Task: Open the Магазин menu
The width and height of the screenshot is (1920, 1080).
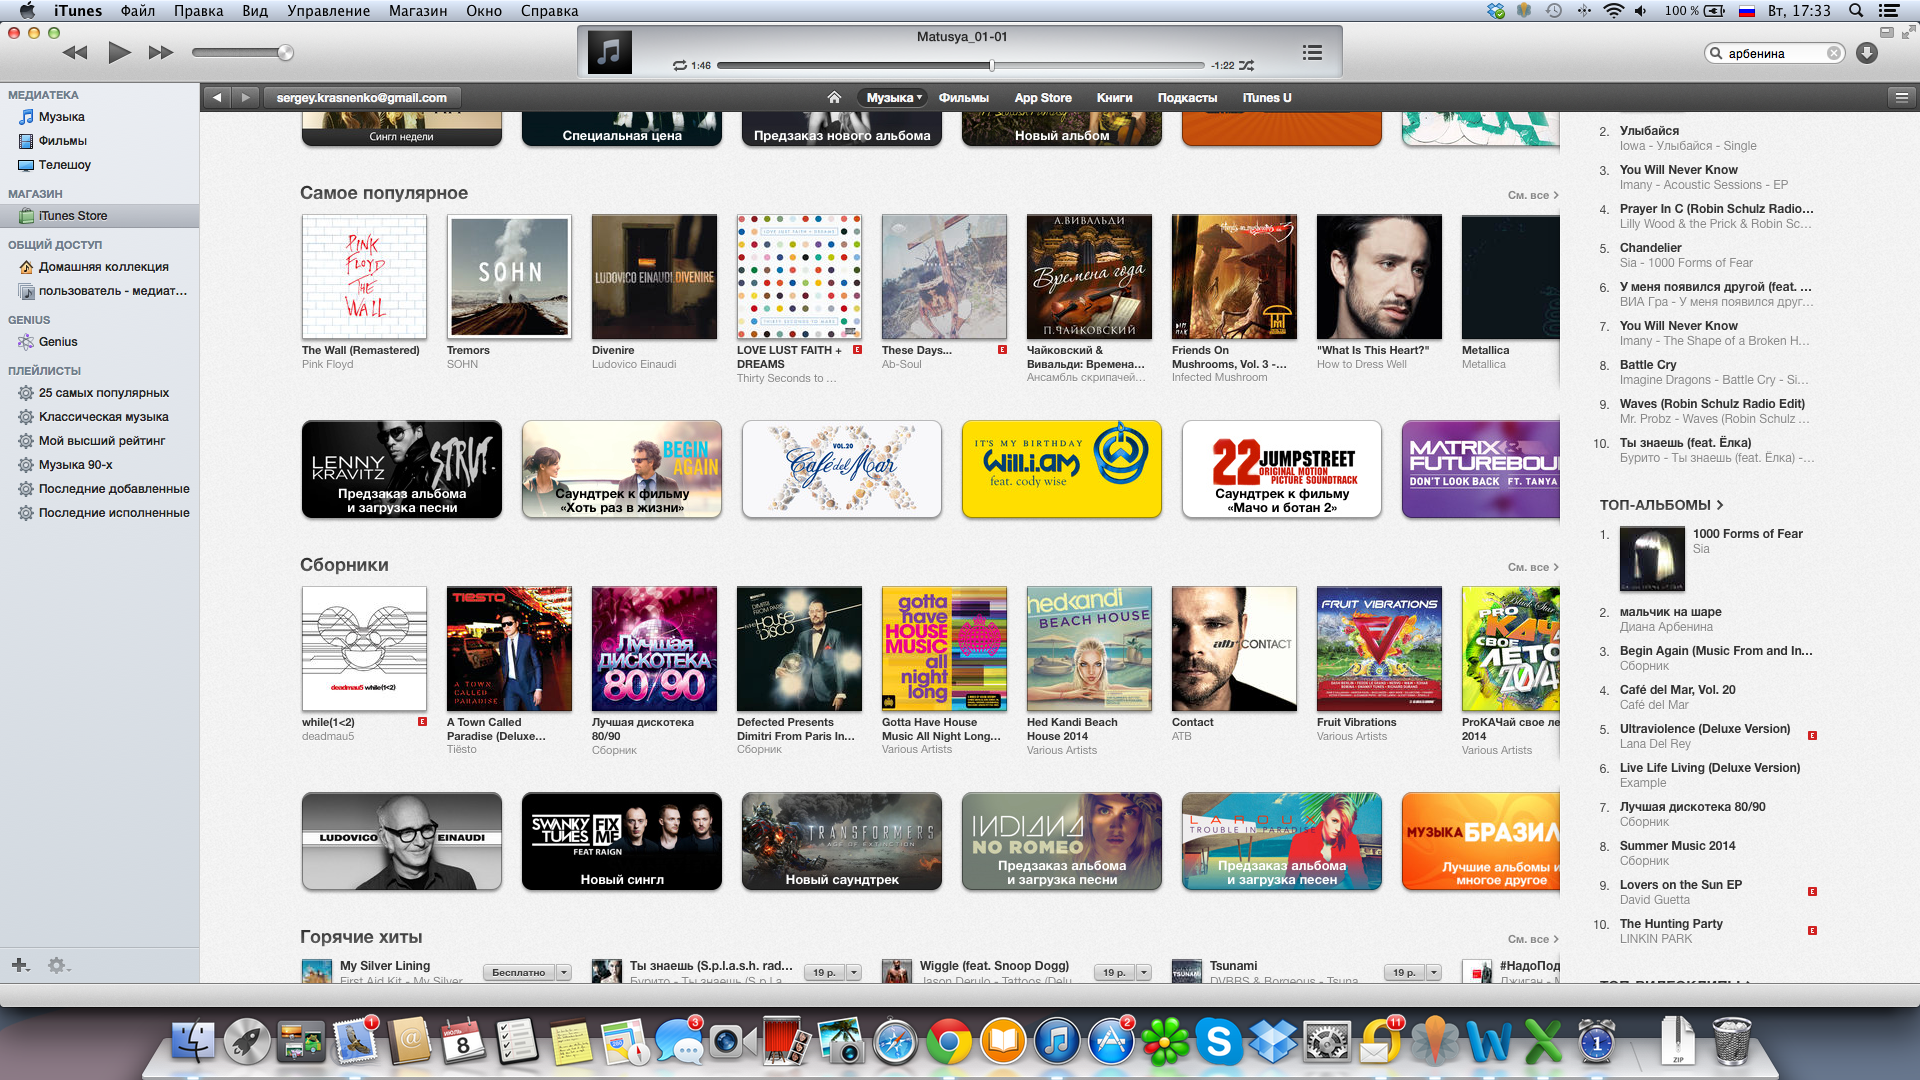Action: pos(418,11)
